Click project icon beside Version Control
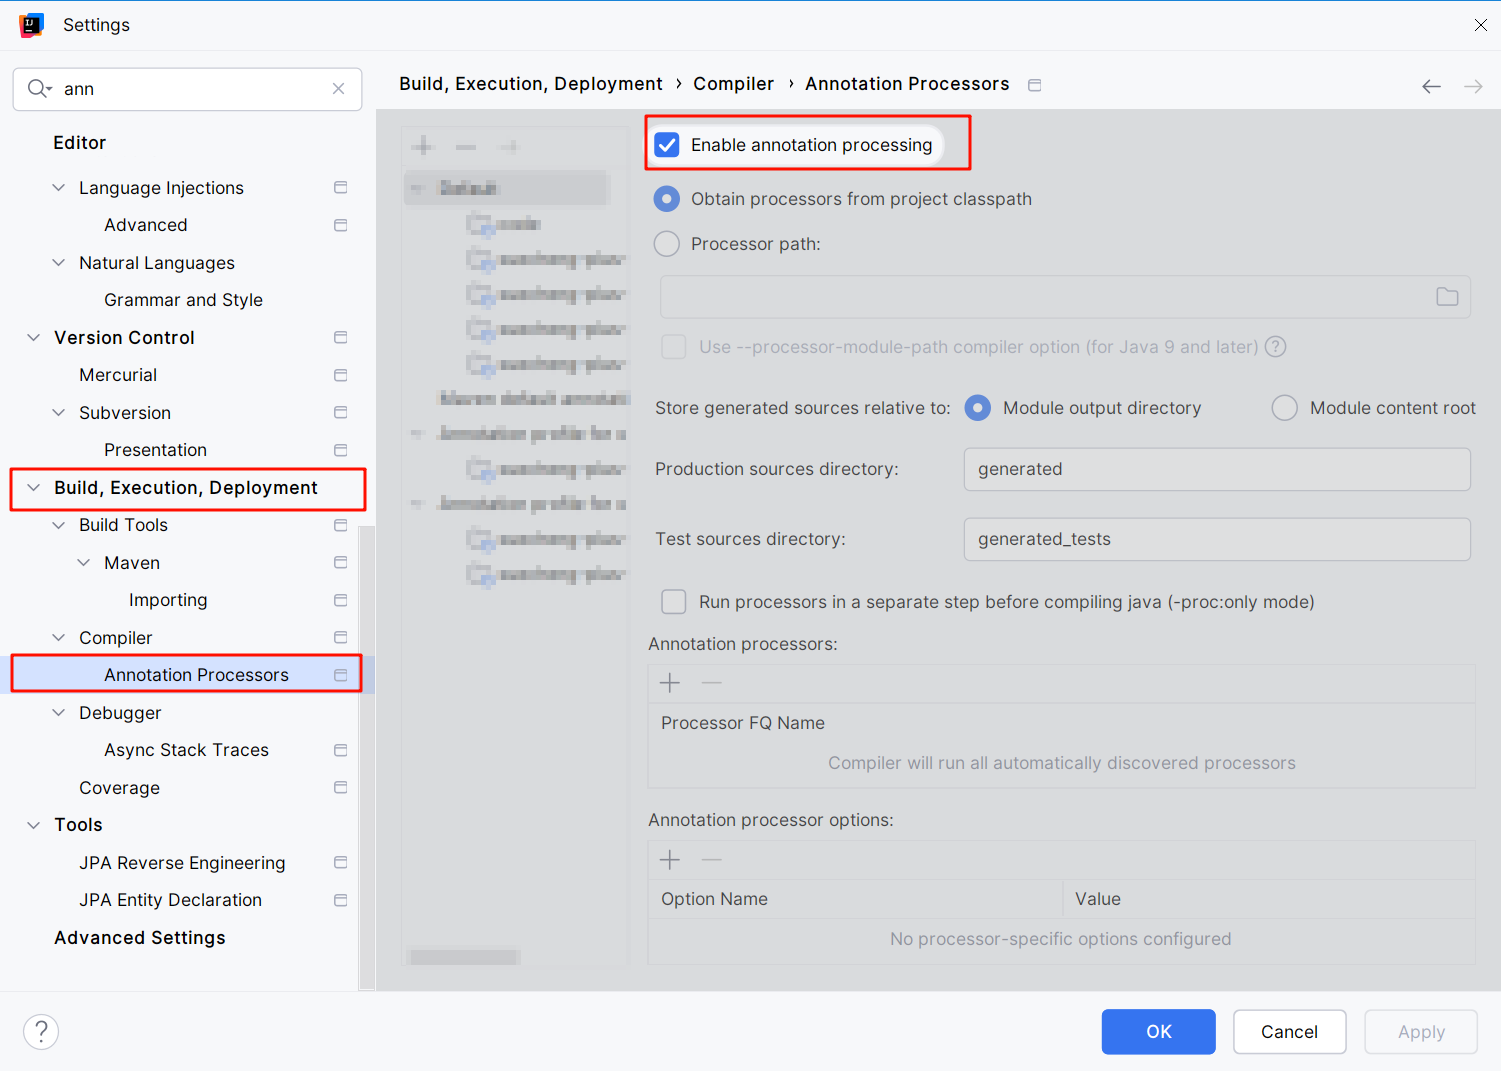The width and height of the screenshot is (1501, 1071). [341, 338]
